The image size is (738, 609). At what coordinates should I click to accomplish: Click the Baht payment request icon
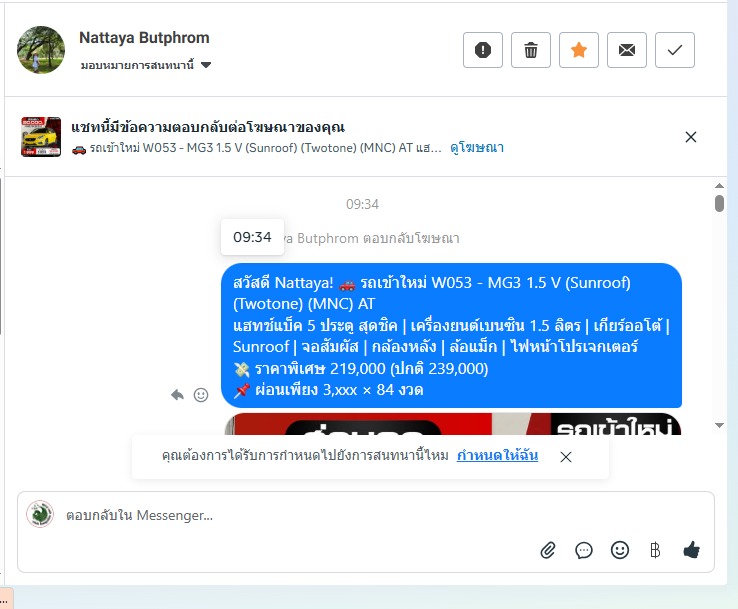coord(655,550)
